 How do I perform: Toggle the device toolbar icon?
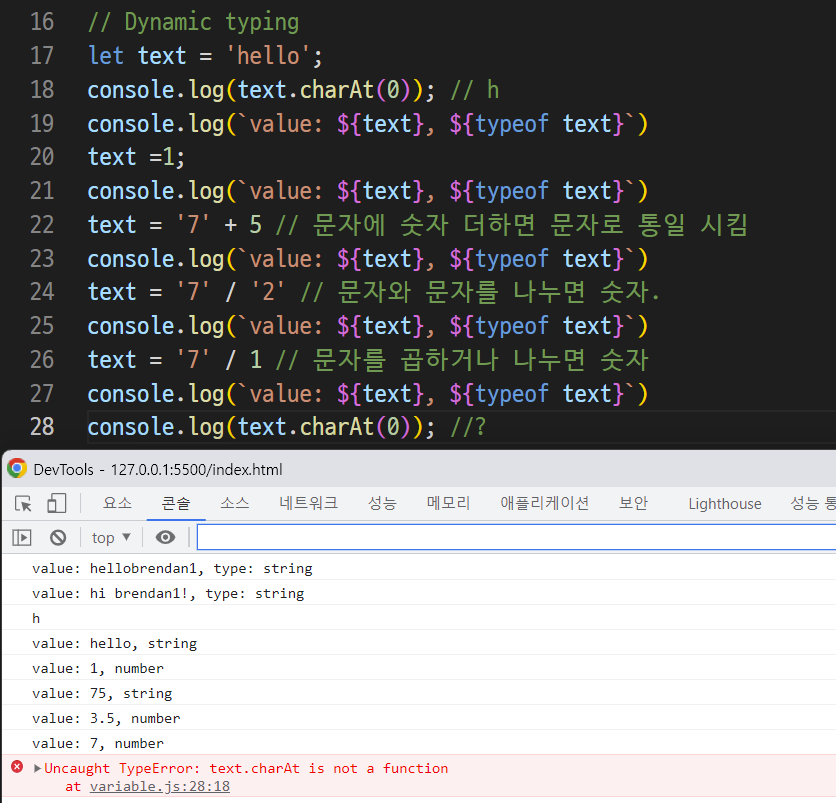[x=57, y=503]
